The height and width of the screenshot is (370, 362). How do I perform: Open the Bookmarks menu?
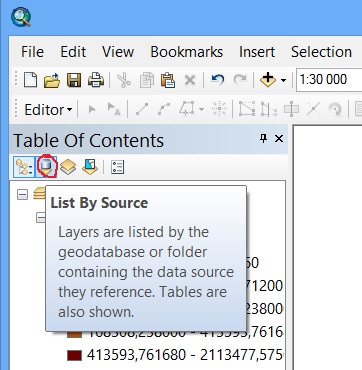[187, 52]
